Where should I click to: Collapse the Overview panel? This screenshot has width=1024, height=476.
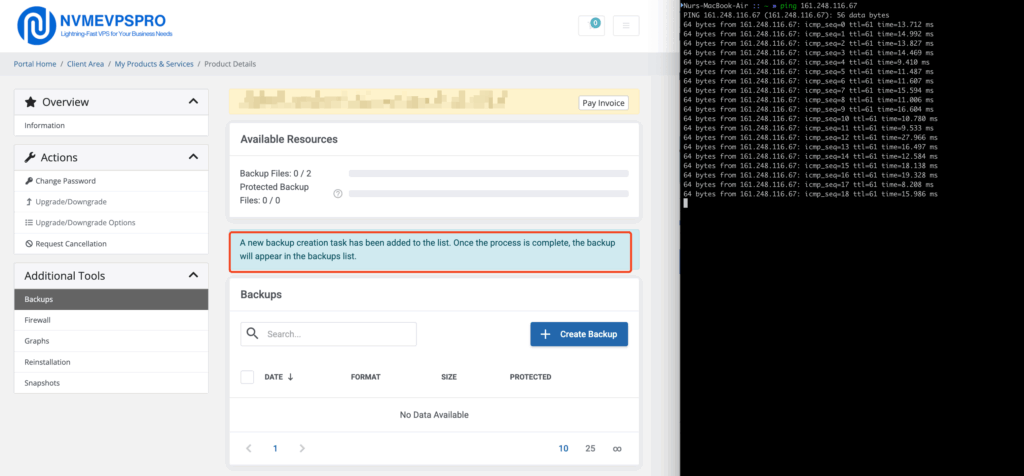click(193, 102)
